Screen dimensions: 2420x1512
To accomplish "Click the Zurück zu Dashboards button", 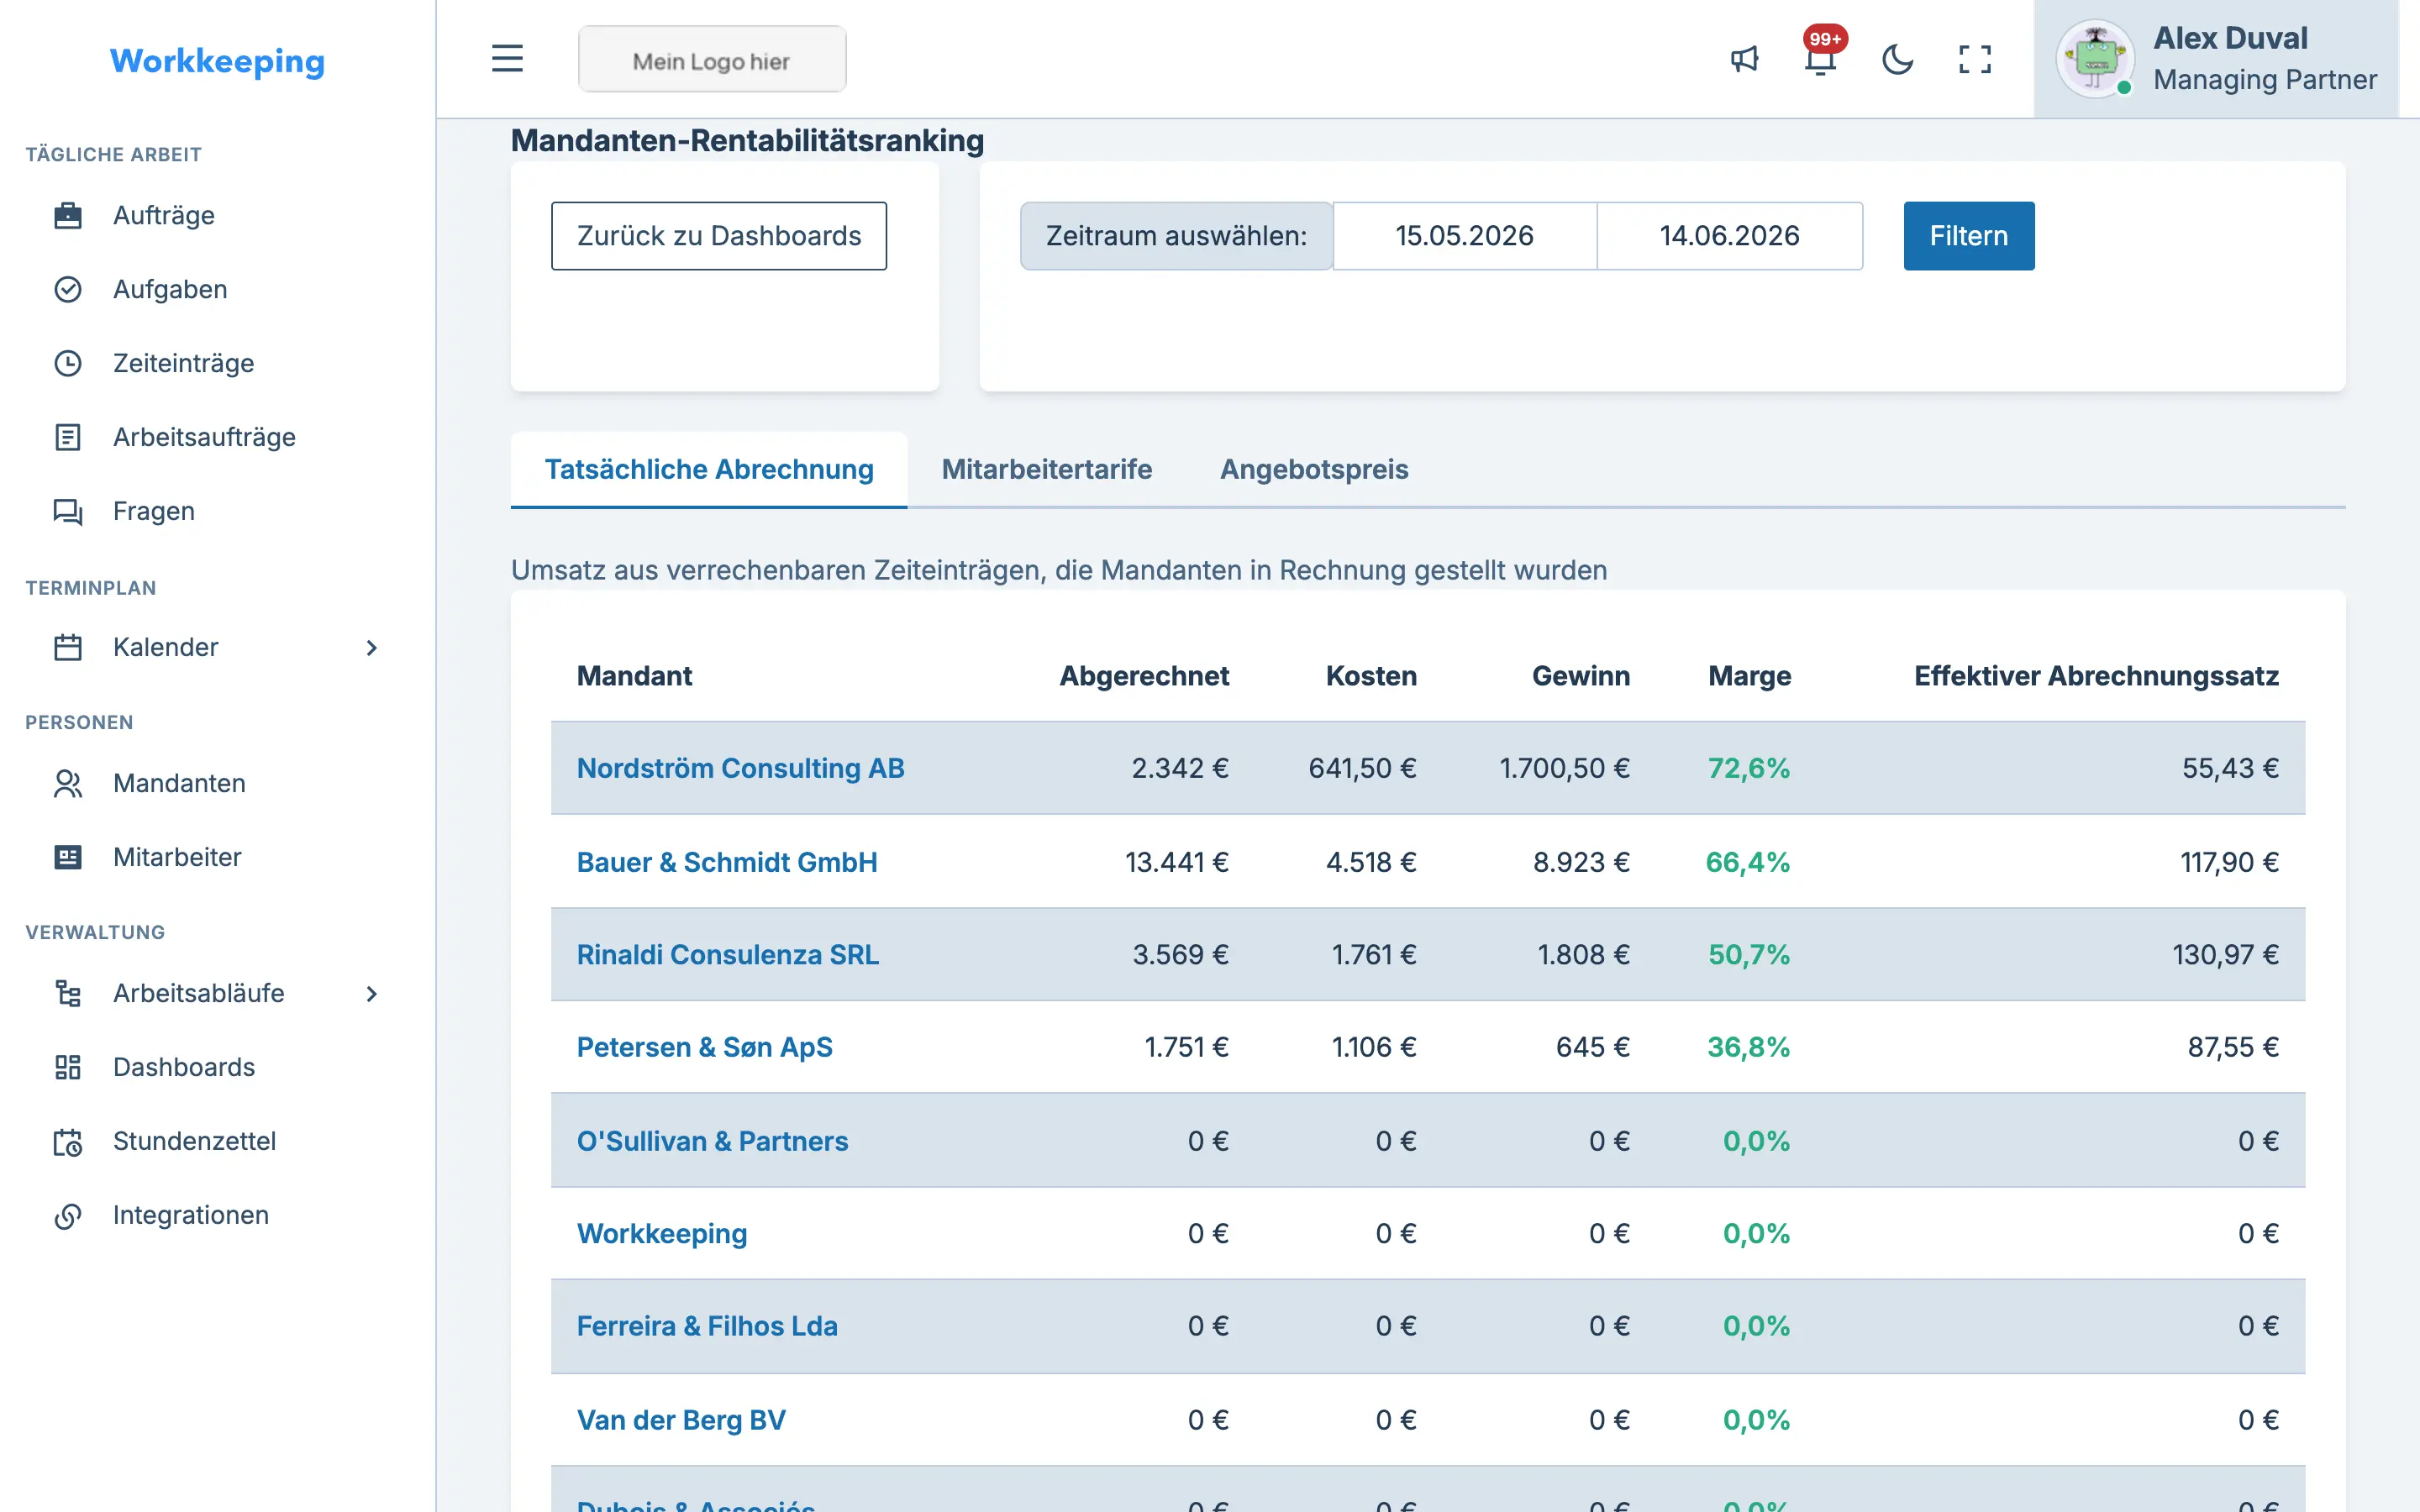I will pos(719,236).
